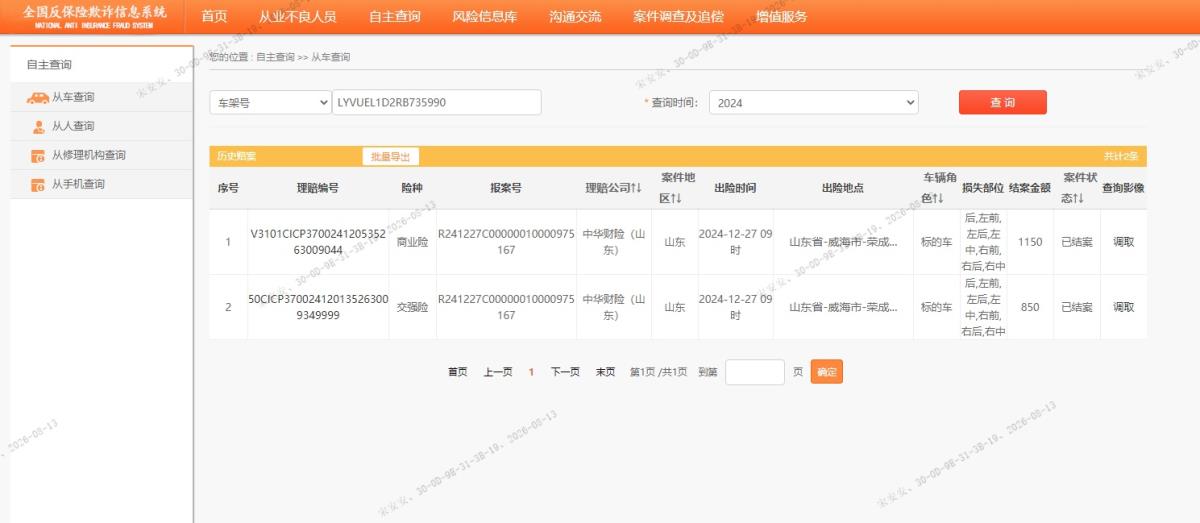Open the 沟通交流 menu
Image resolution: width=1200 pixels, height=523 pixels.
point(575,17)
